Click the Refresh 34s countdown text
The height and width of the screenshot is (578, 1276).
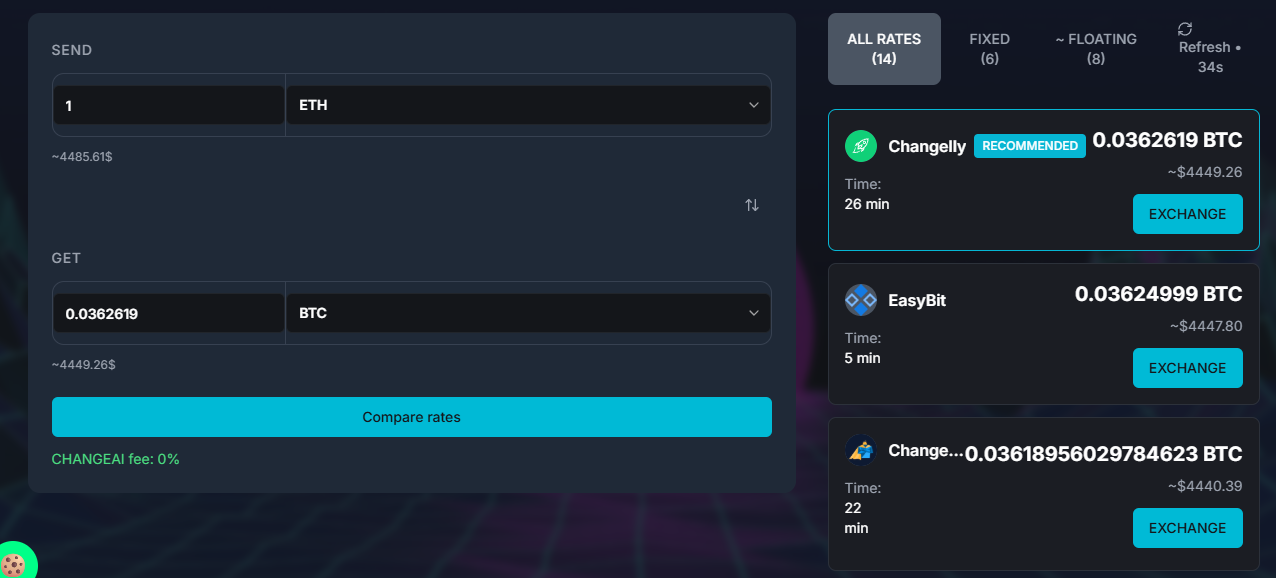coord(1210,57)
